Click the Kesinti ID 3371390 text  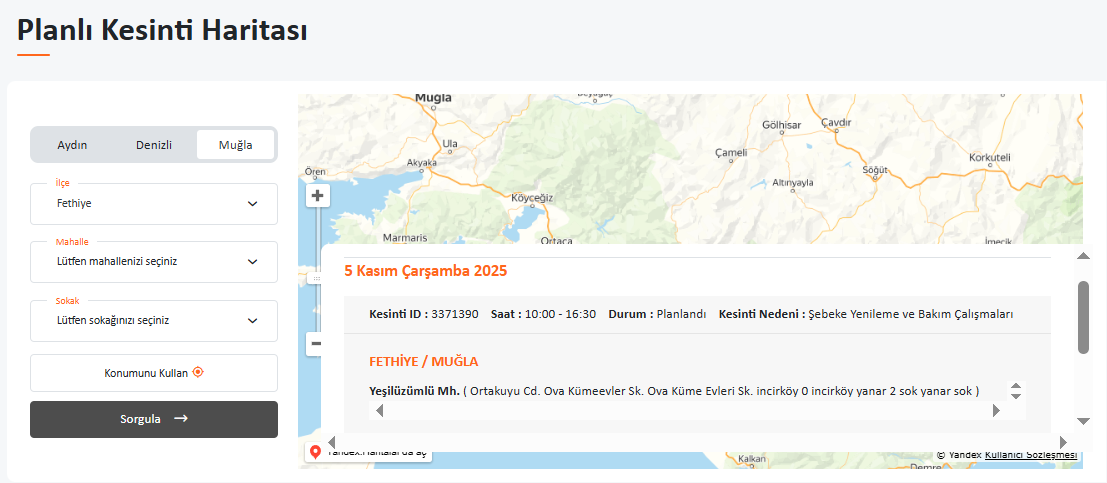(424, 314)
